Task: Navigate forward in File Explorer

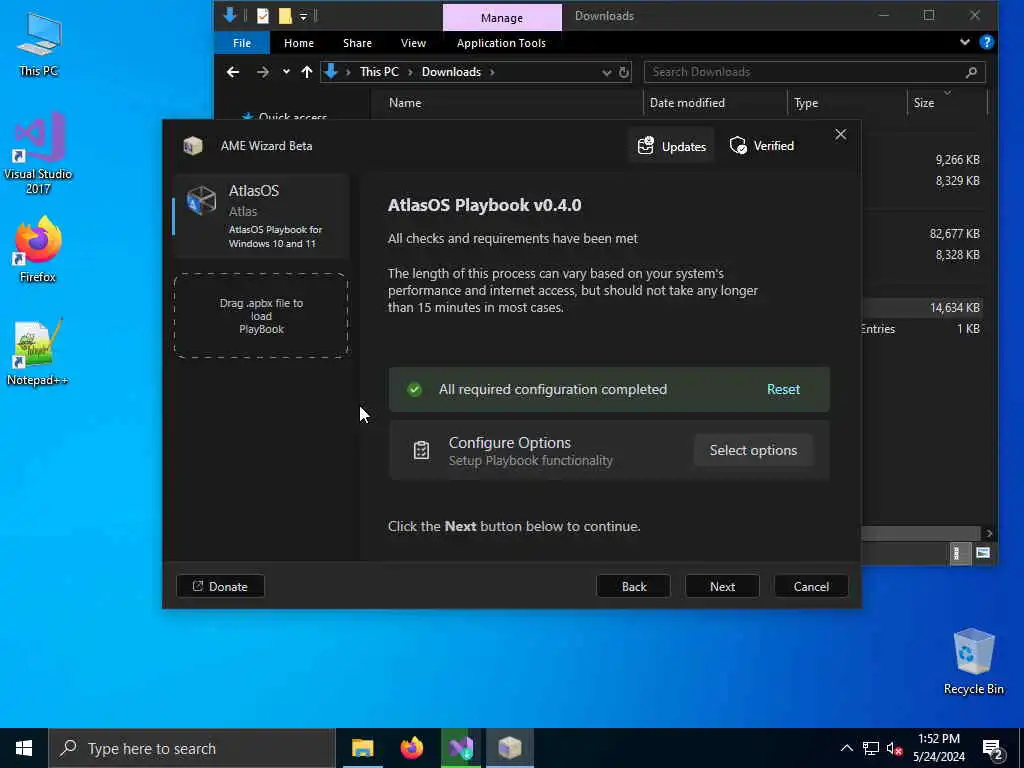Action: [263, 72]
